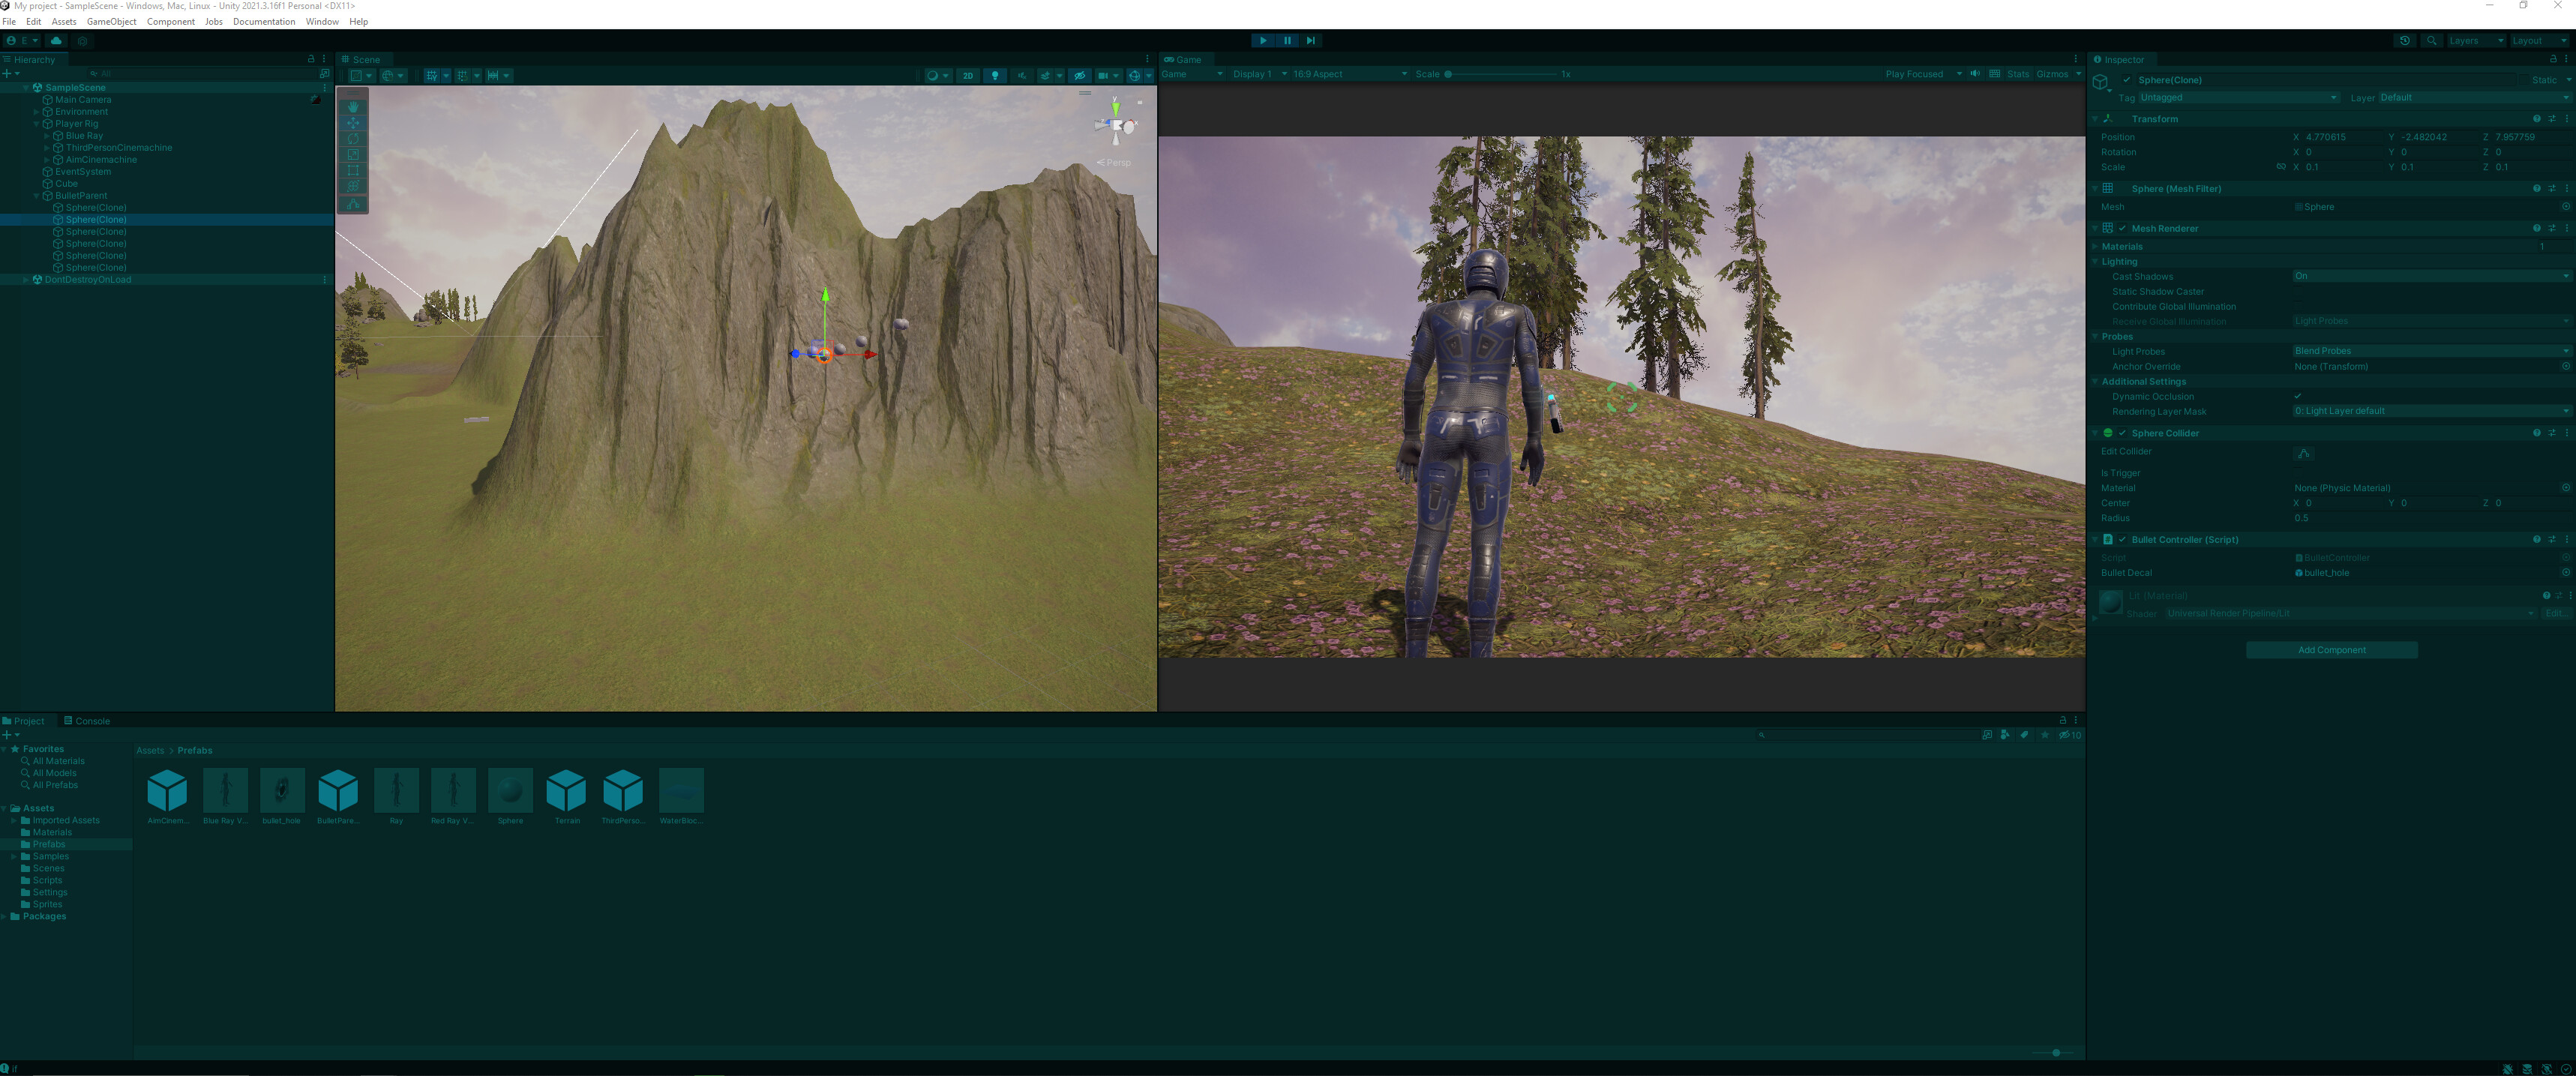Toggle the 2D view mode in Scene view

tap(967, 75)
